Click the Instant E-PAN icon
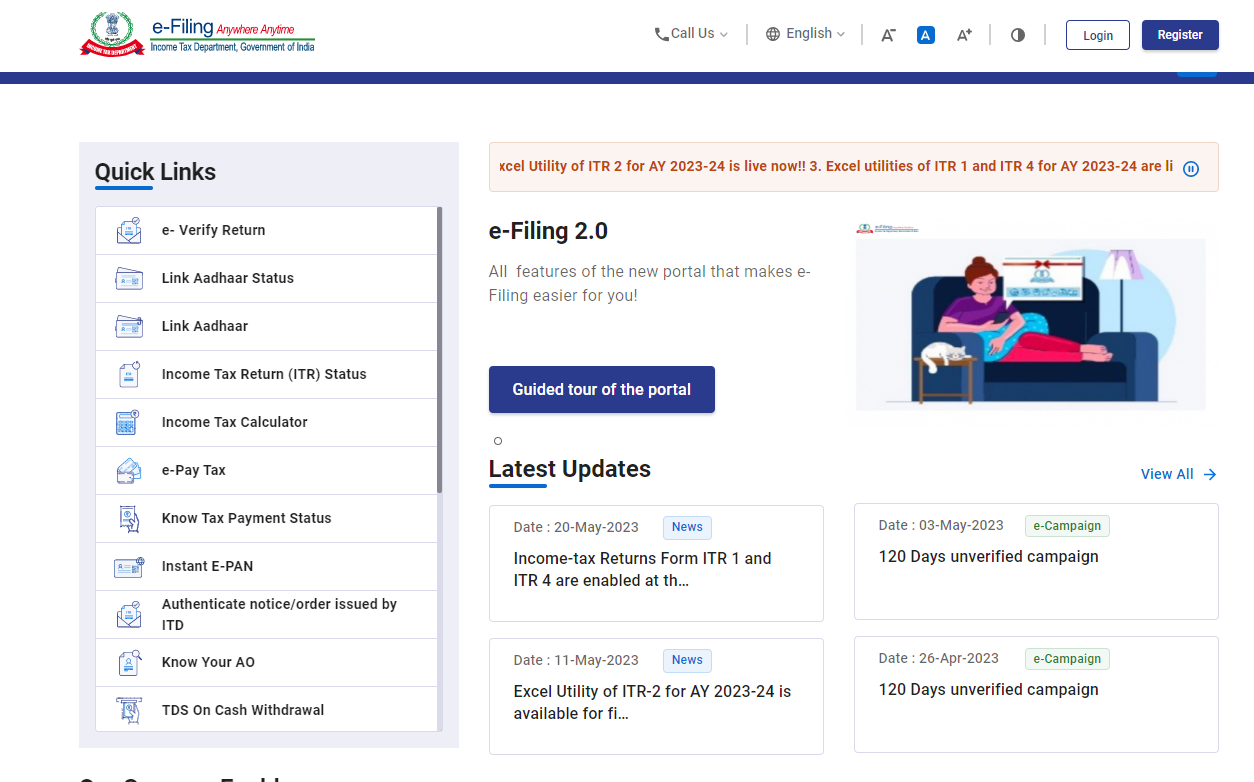 pos(129,566)
